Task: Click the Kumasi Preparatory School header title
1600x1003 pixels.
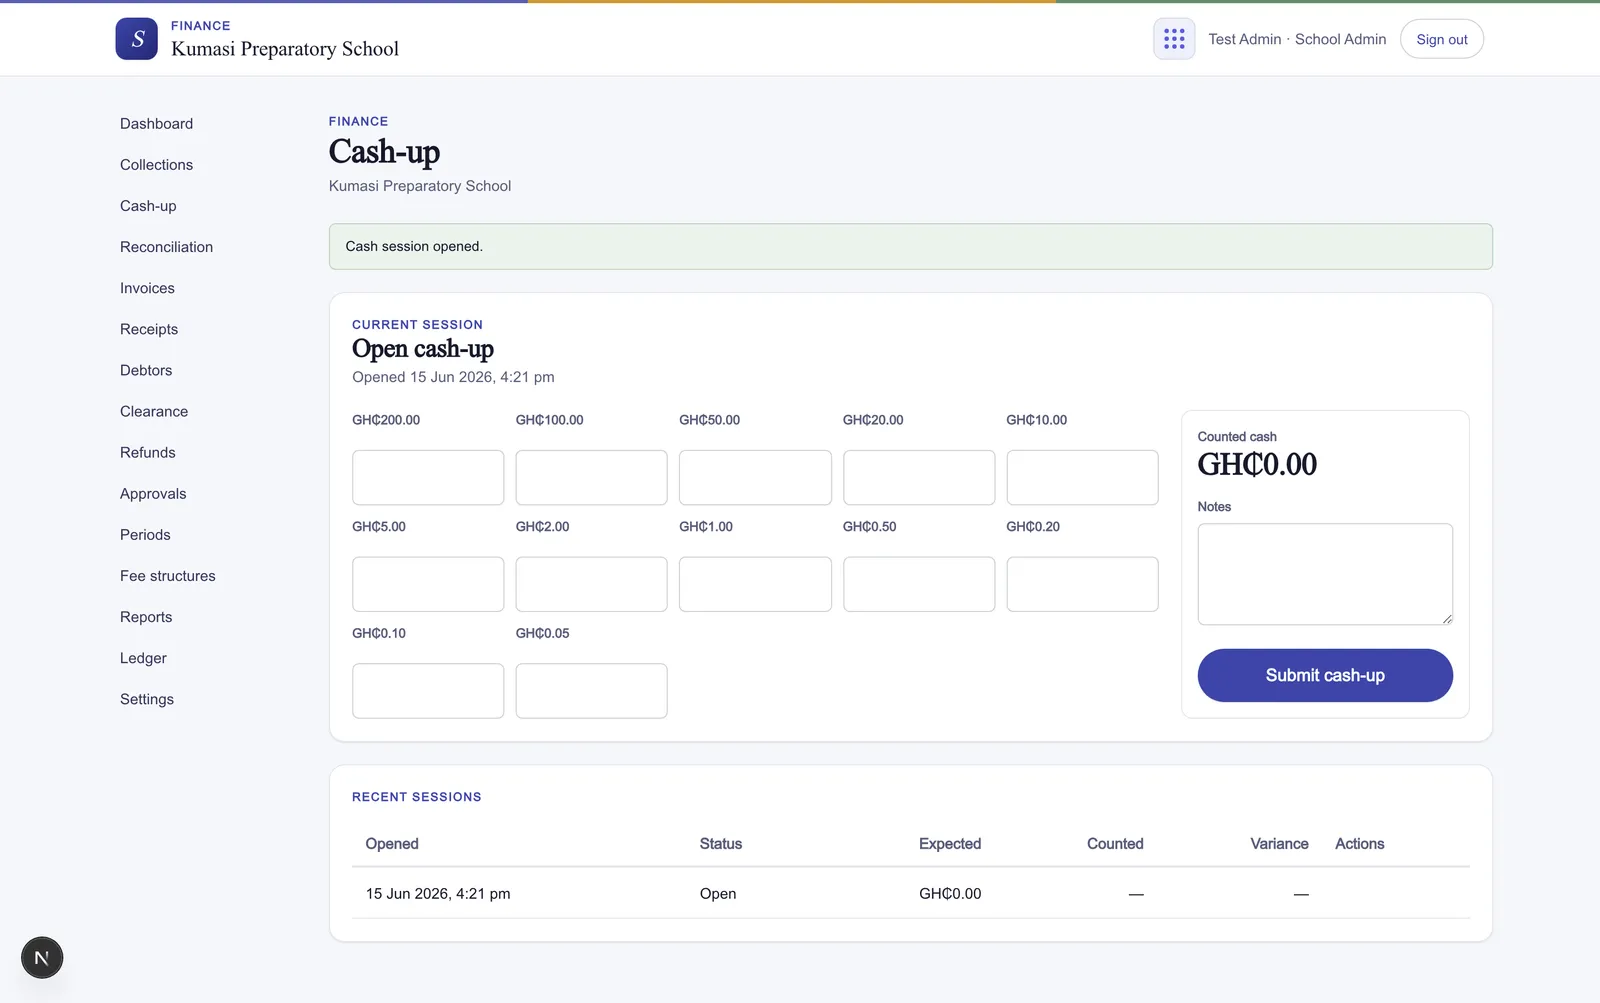Action: click(x=285, y=49)
